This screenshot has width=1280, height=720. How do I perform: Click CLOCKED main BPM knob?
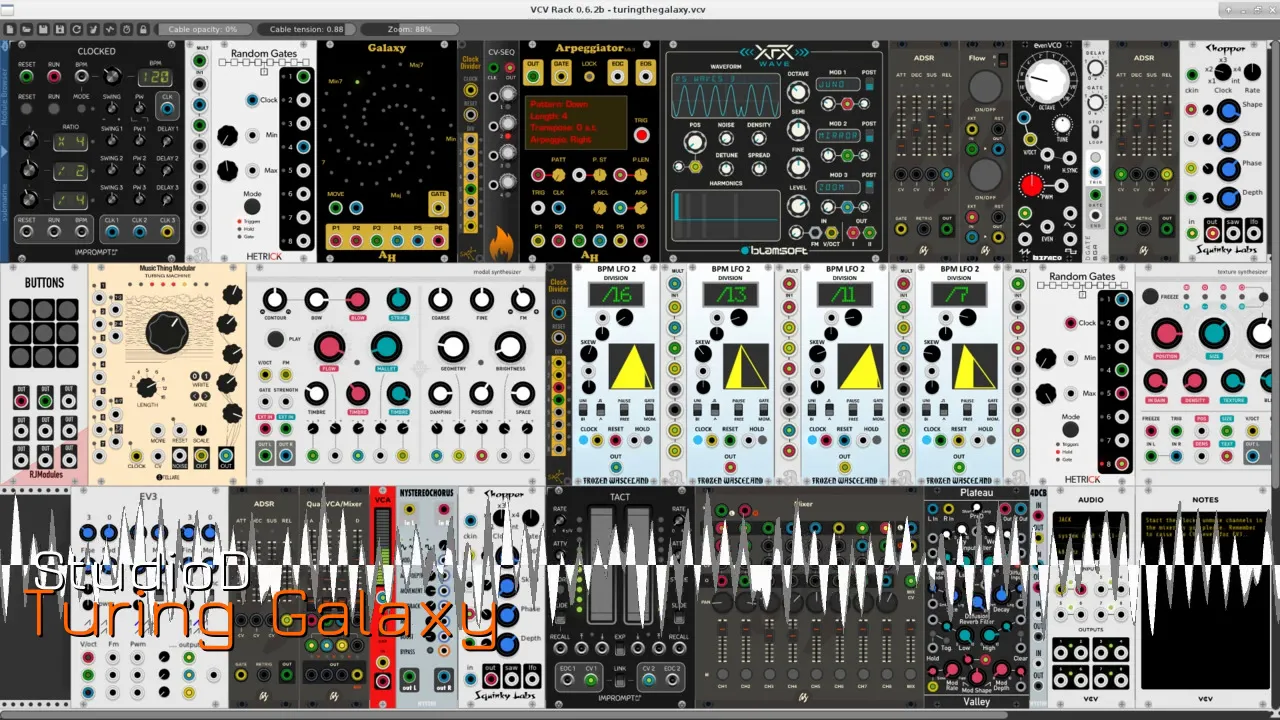(x=111, y=77)
